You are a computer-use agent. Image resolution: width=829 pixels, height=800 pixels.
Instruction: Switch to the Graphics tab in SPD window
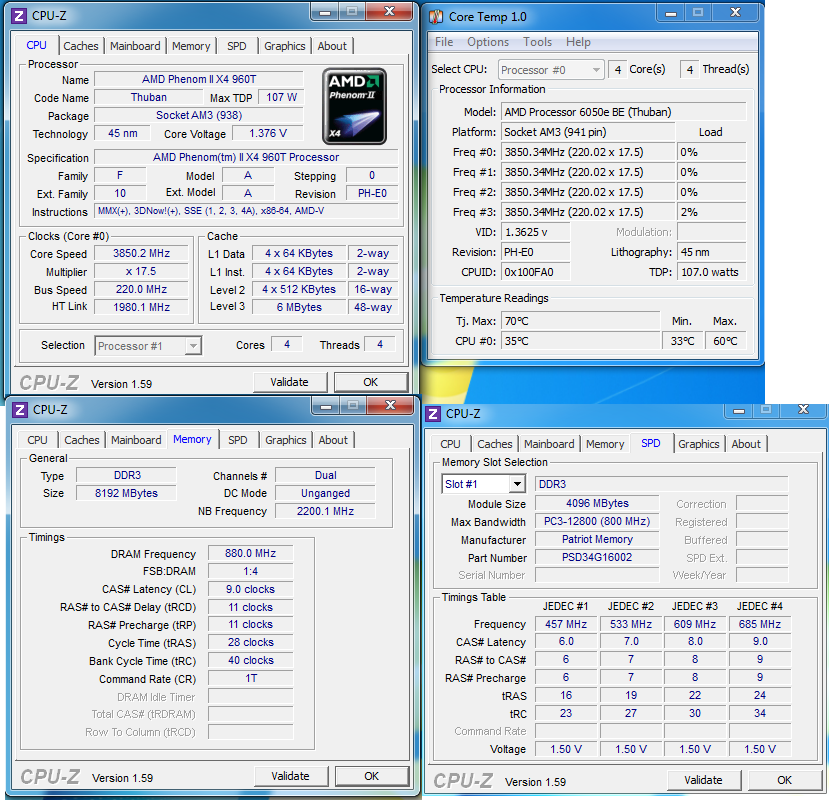point(699,444)
